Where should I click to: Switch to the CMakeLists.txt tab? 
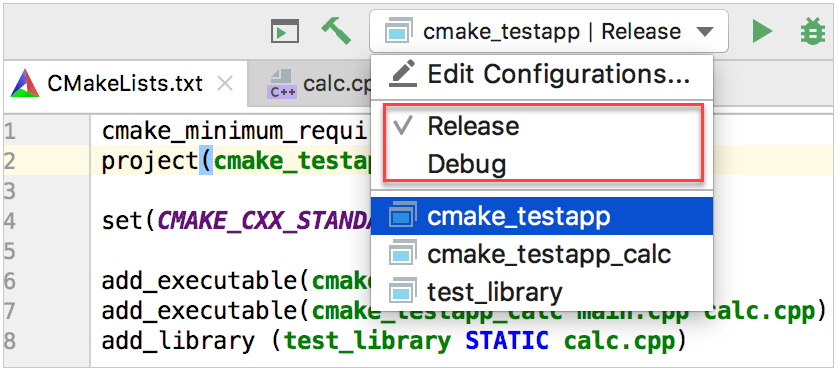tap(125, 84)
